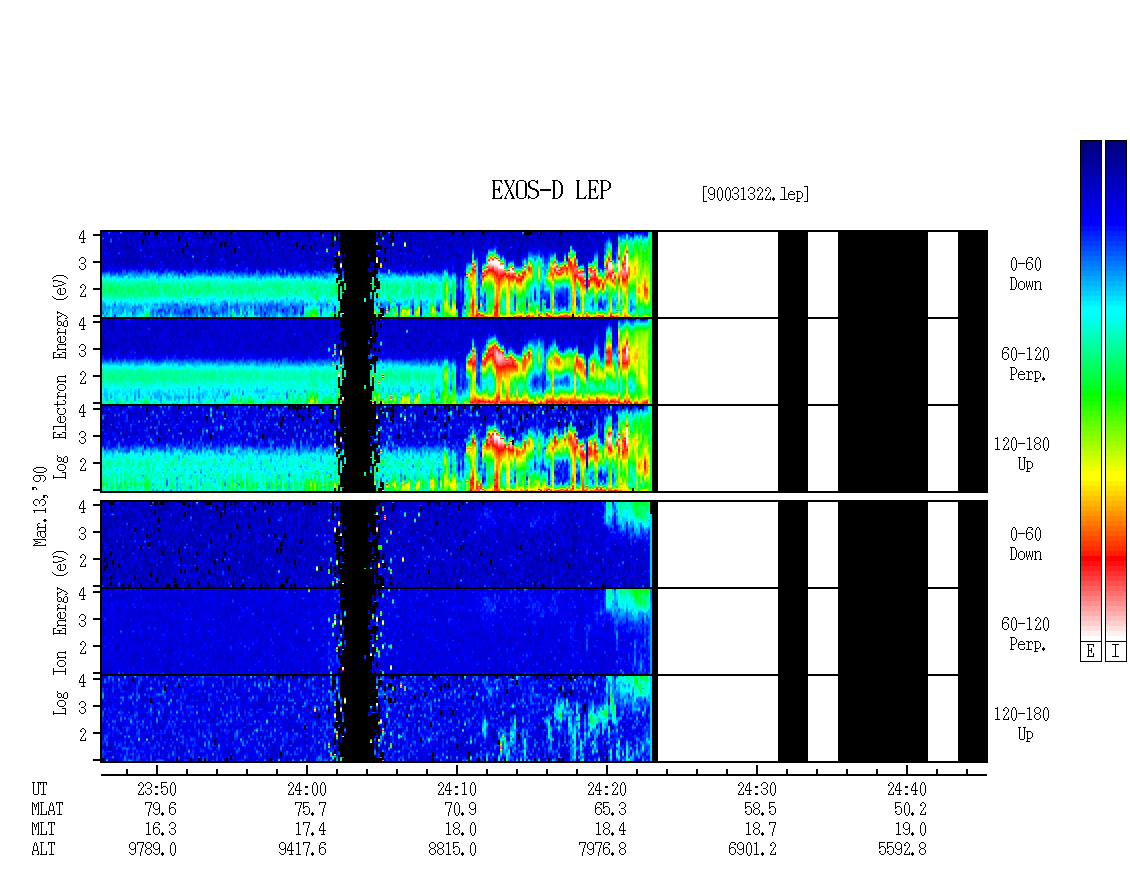Click the ion 0-60 Down spectrogram panel
This screenshot has height=875, width=1130.
[x=544, y=544]
